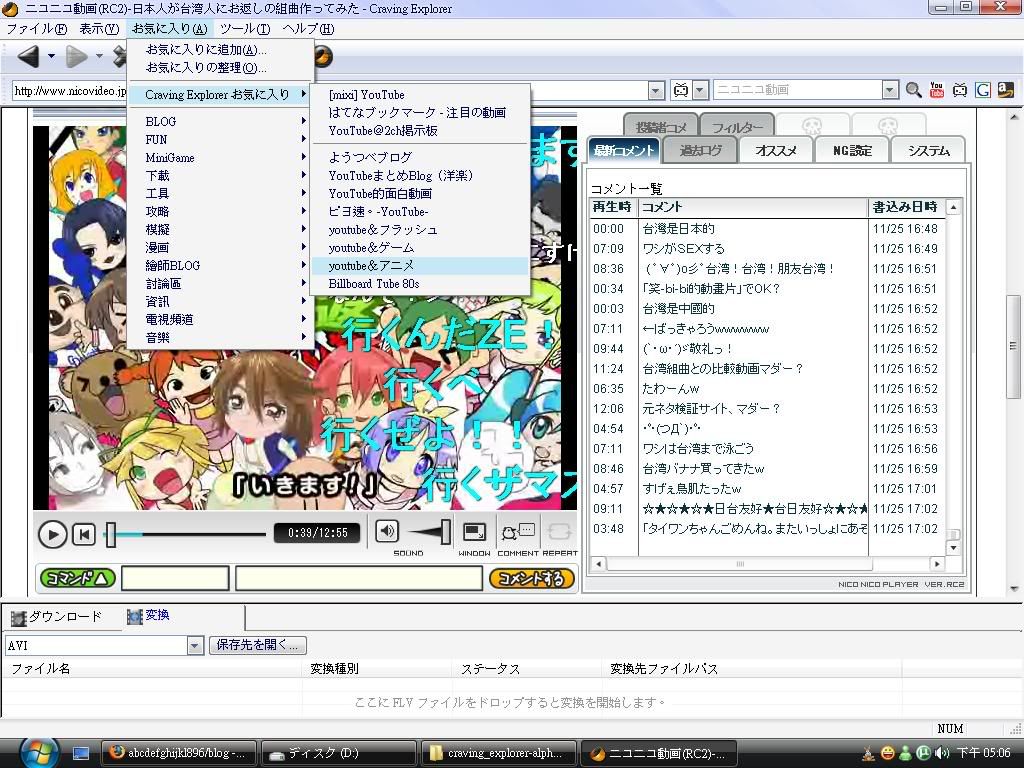1024x768 pixels.
Task: Click the コマンド button
Action: pos(78,578)
